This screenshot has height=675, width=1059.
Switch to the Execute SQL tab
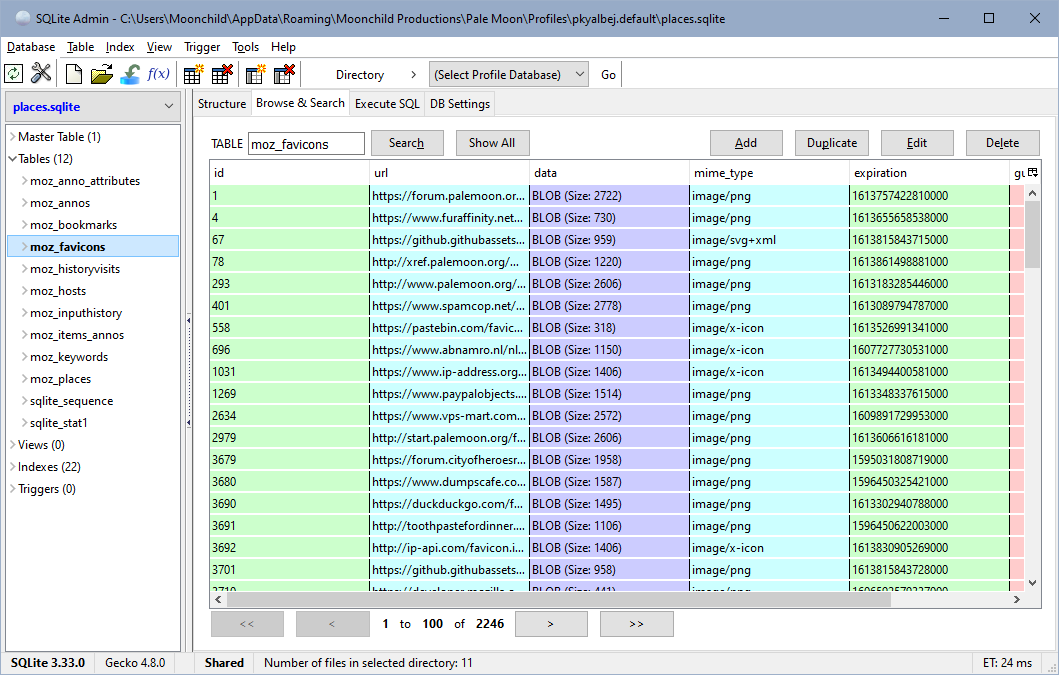pyautogui.click(x=387, y=104)
